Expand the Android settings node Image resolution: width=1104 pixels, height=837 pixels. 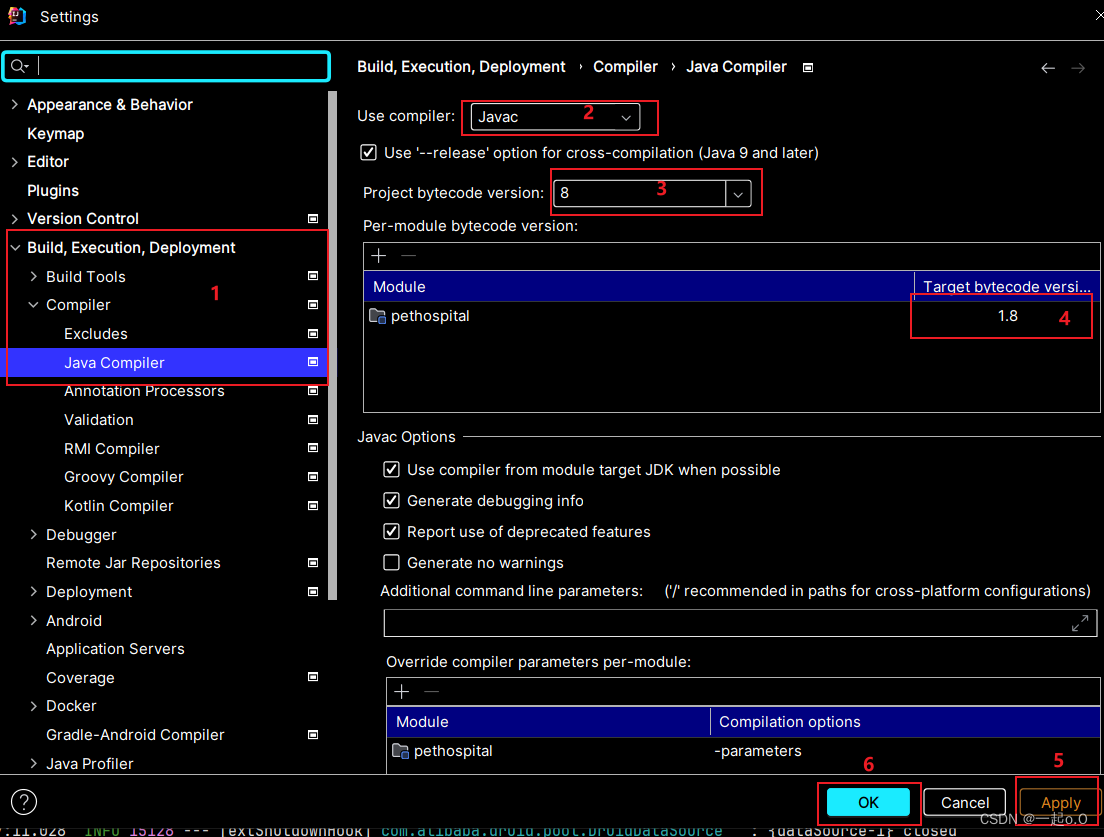pos(33,621)
